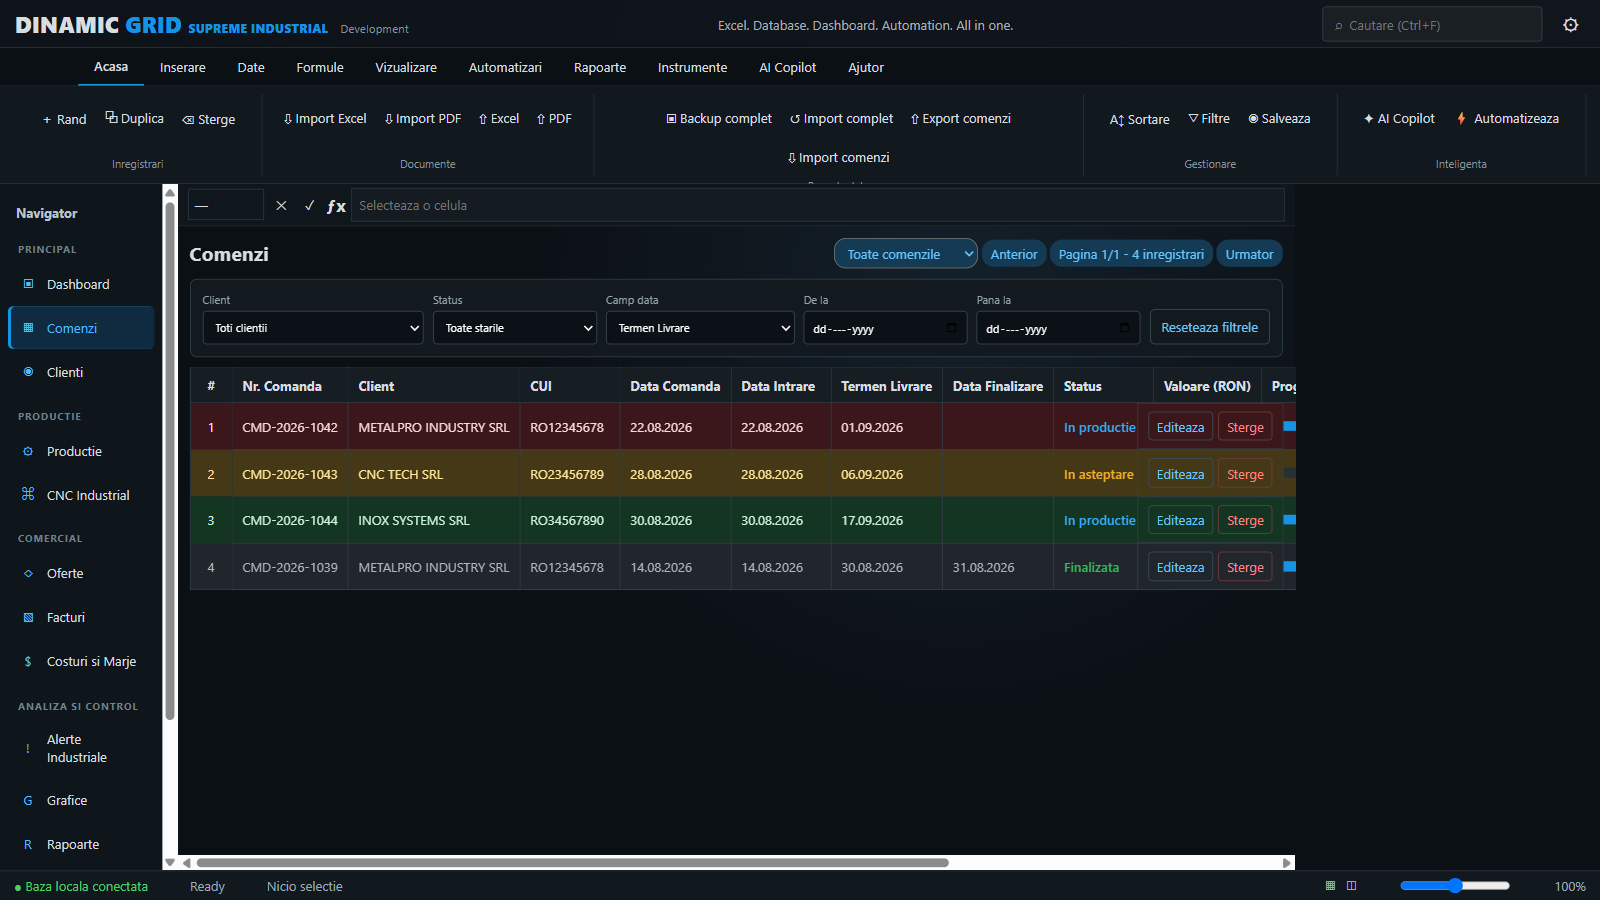Expand the Toti clientii dropdown
This screenshot has width=1600, height=900.
click(313, 328)
